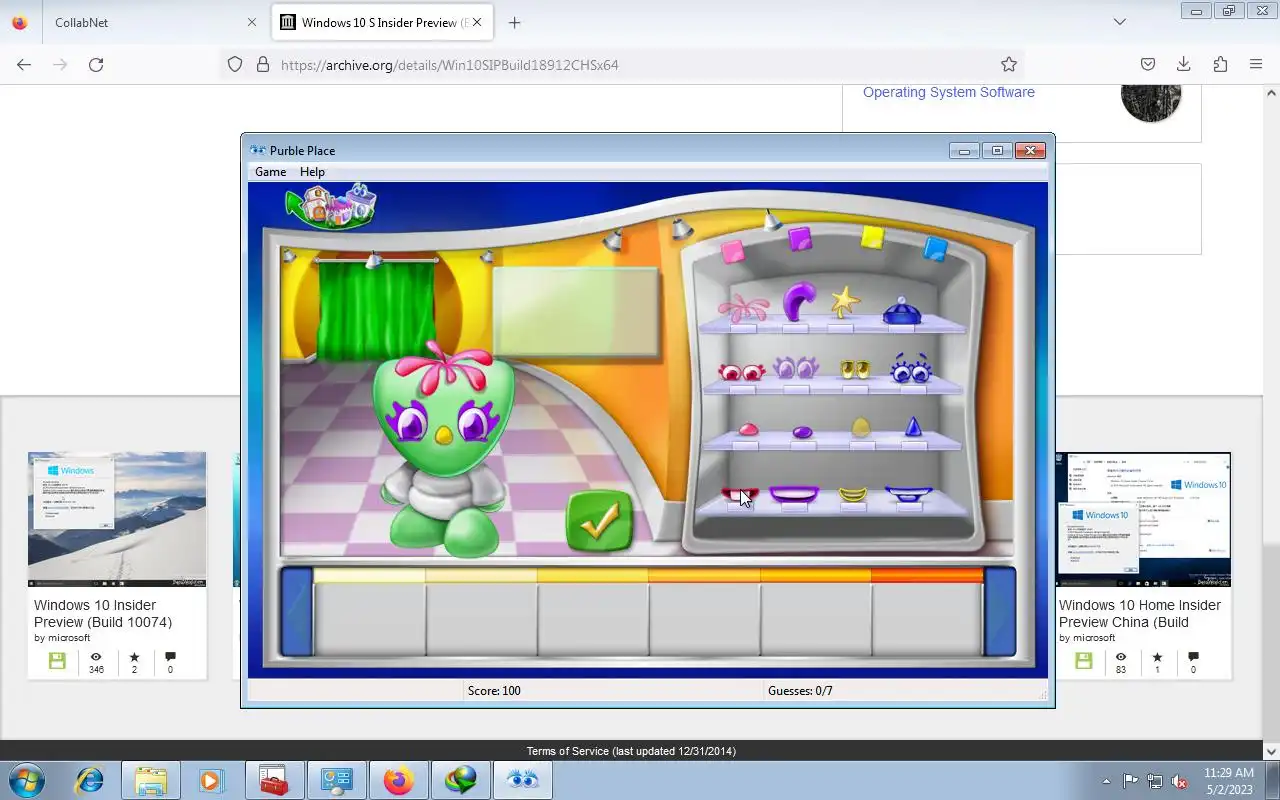Click the green checkmark submit button
The width and height of the screenshot is (1280, 800).
tap(600, 520)
